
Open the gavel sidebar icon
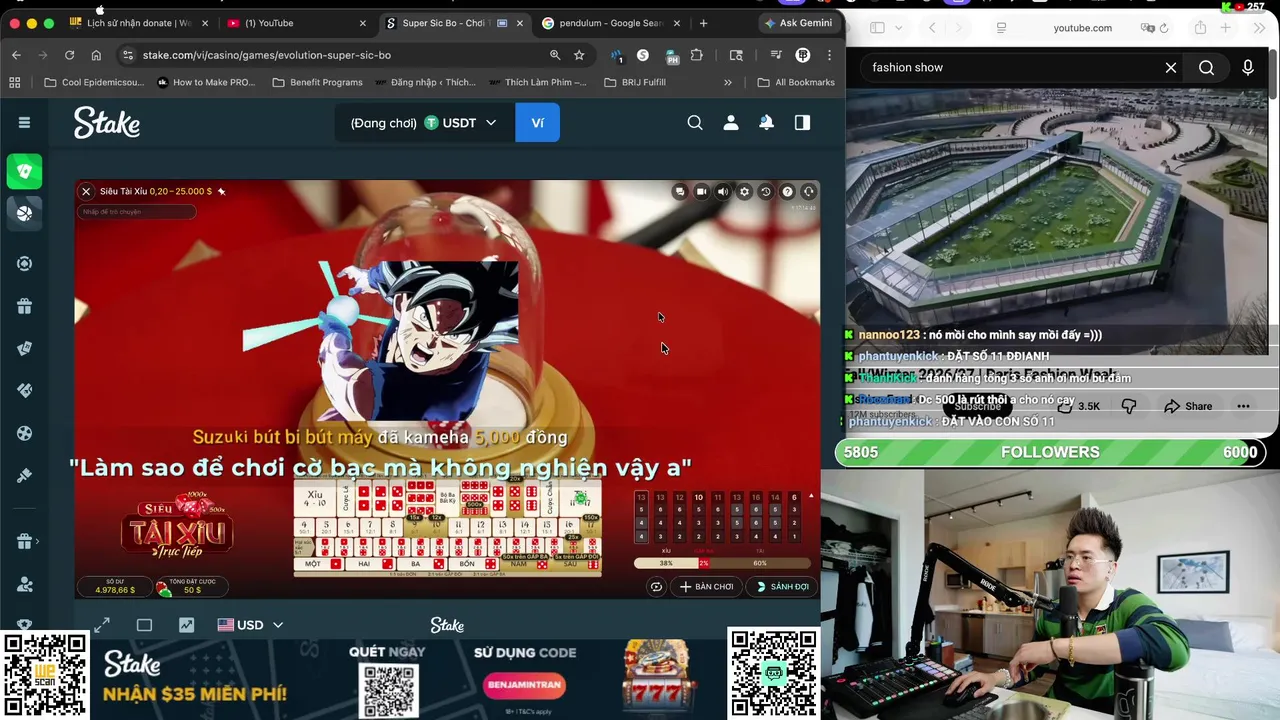click(25, 475)
